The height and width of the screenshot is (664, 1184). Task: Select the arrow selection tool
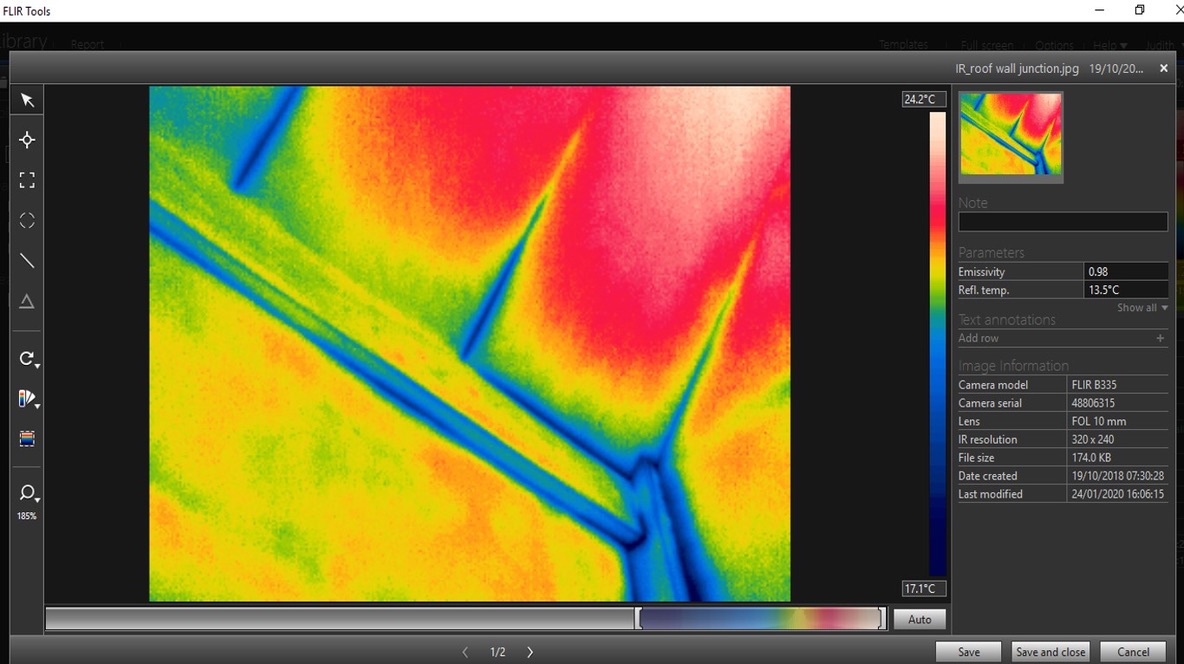tap(27, 99)
